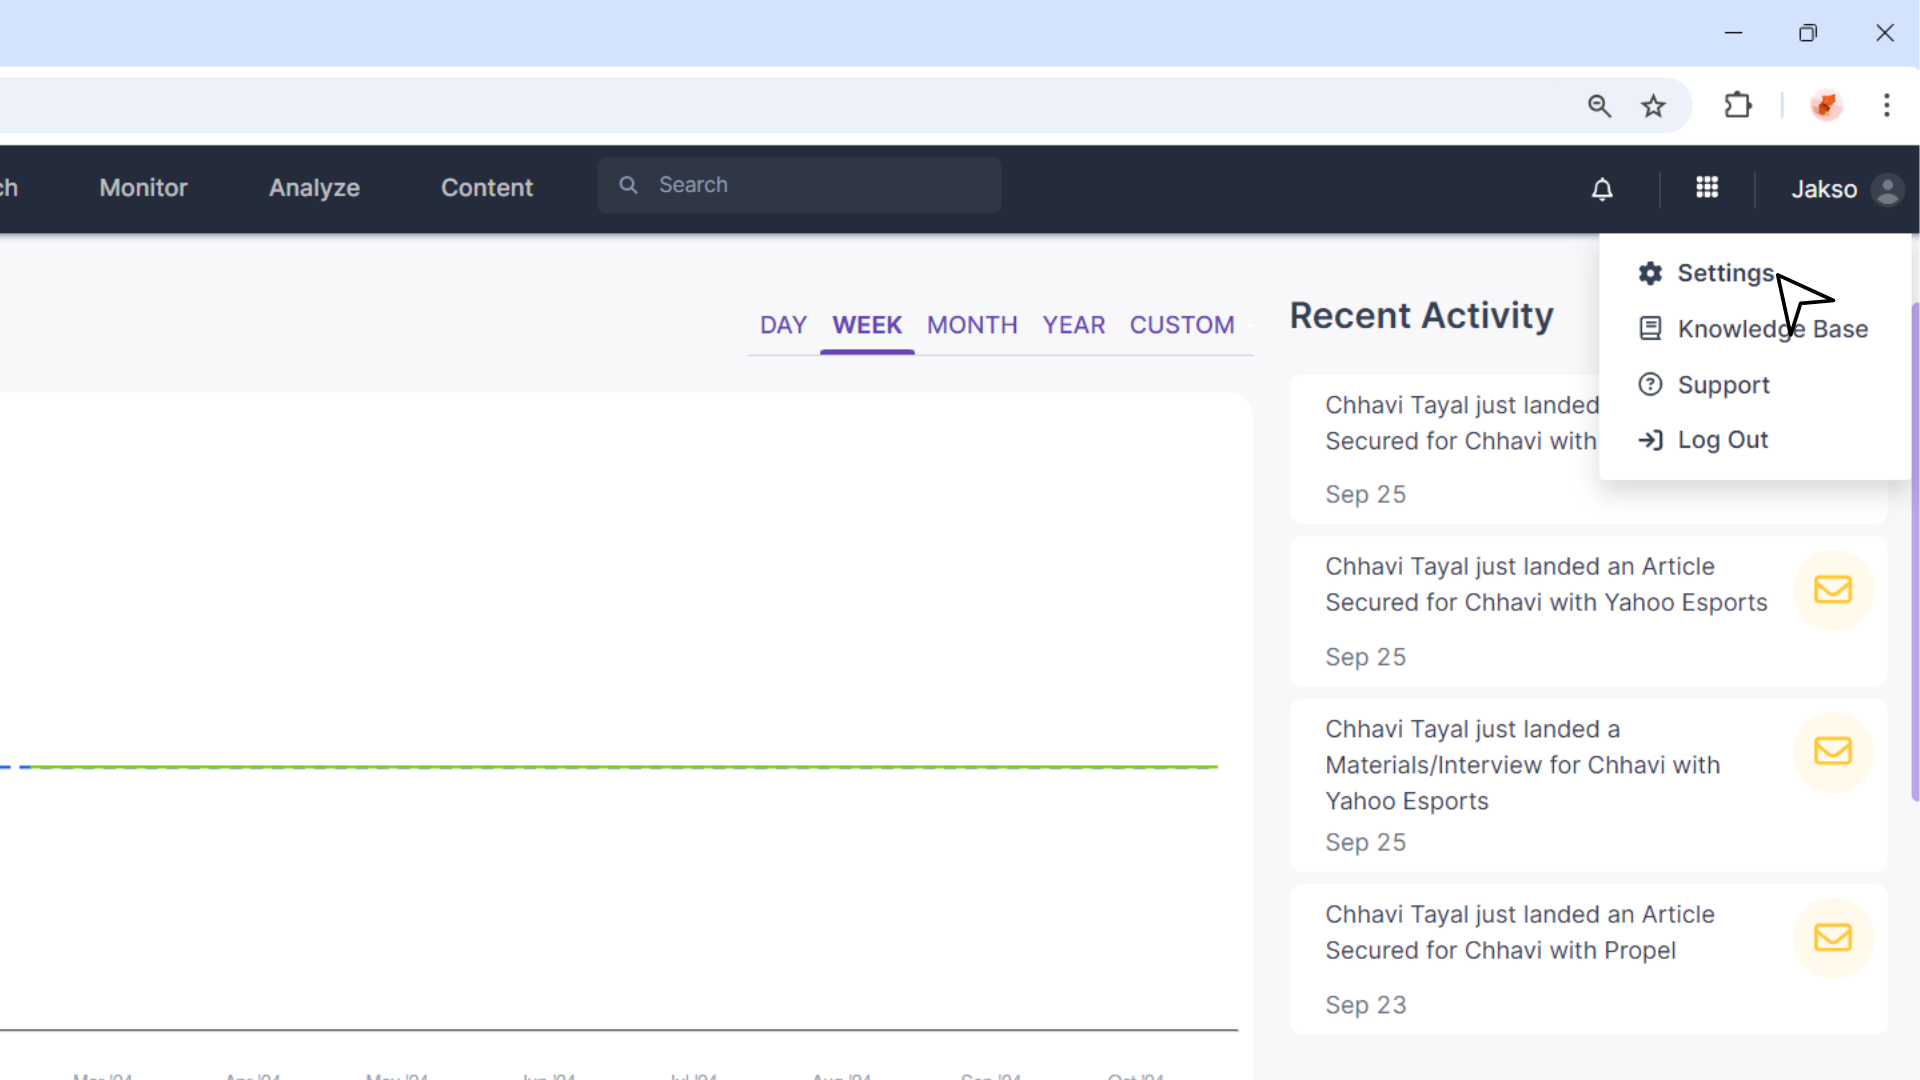Open the Propel article activity card
Image resolution: width=1920 pixels, height=1080 pixels.
tap(1588, 959)
